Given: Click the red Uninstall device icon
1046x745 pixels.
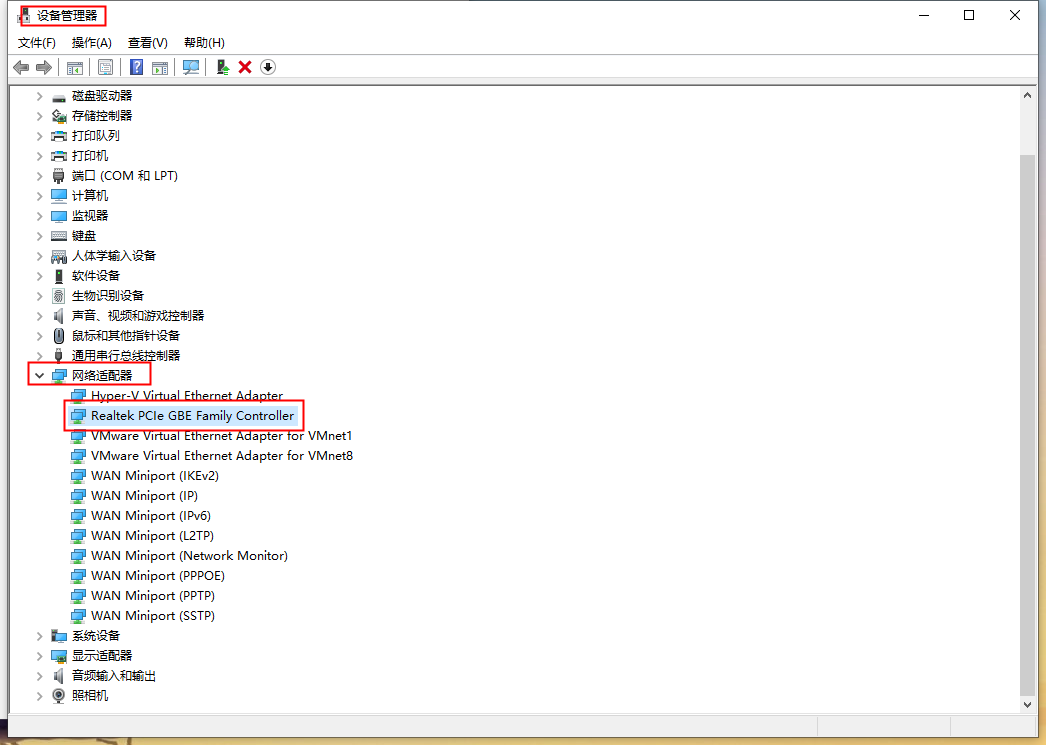Looking at the screenshot, I should [x=243, y=67].
